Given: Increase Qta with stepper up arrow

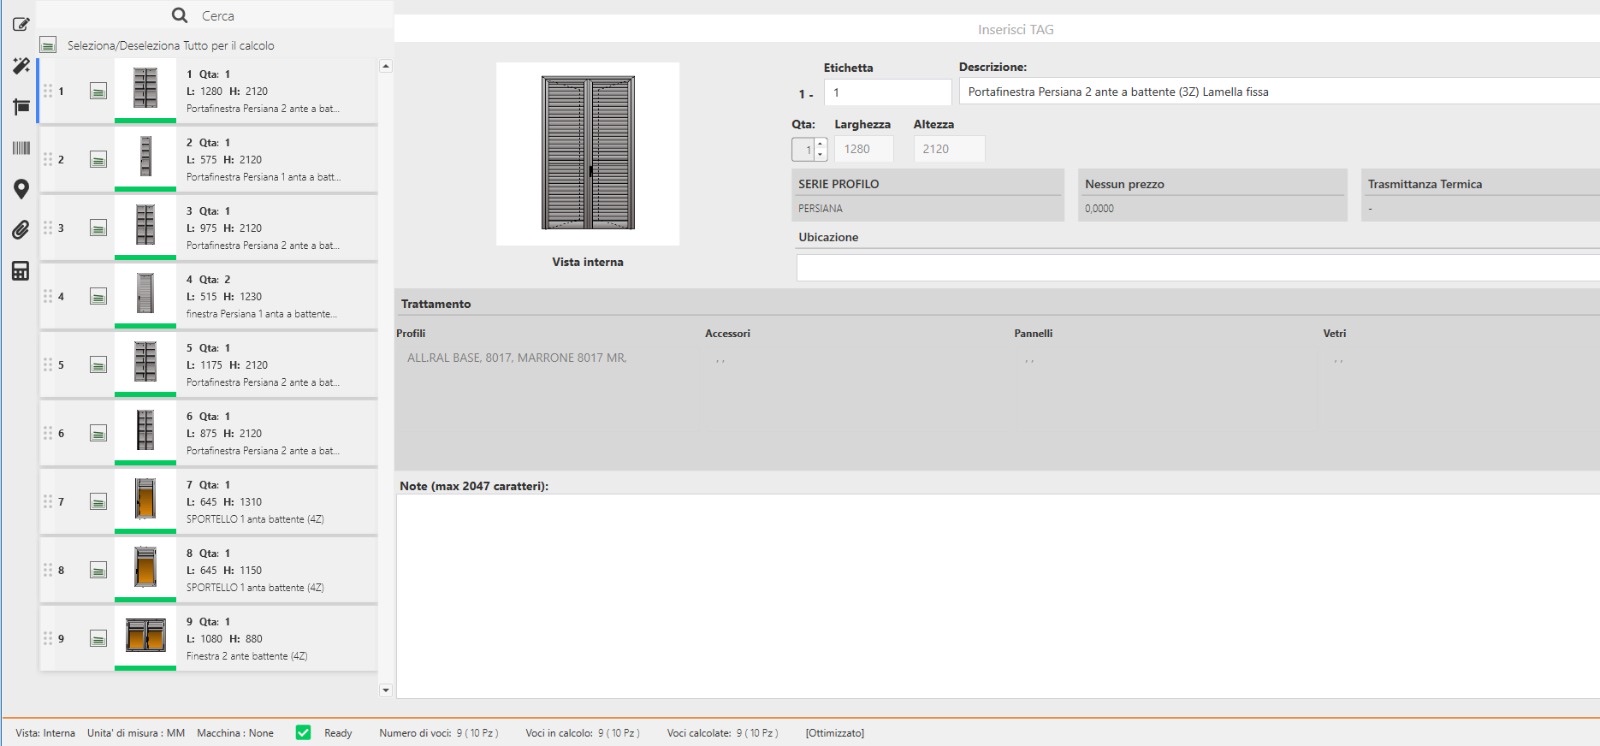Looking at the screenshot, I should 821,144.
